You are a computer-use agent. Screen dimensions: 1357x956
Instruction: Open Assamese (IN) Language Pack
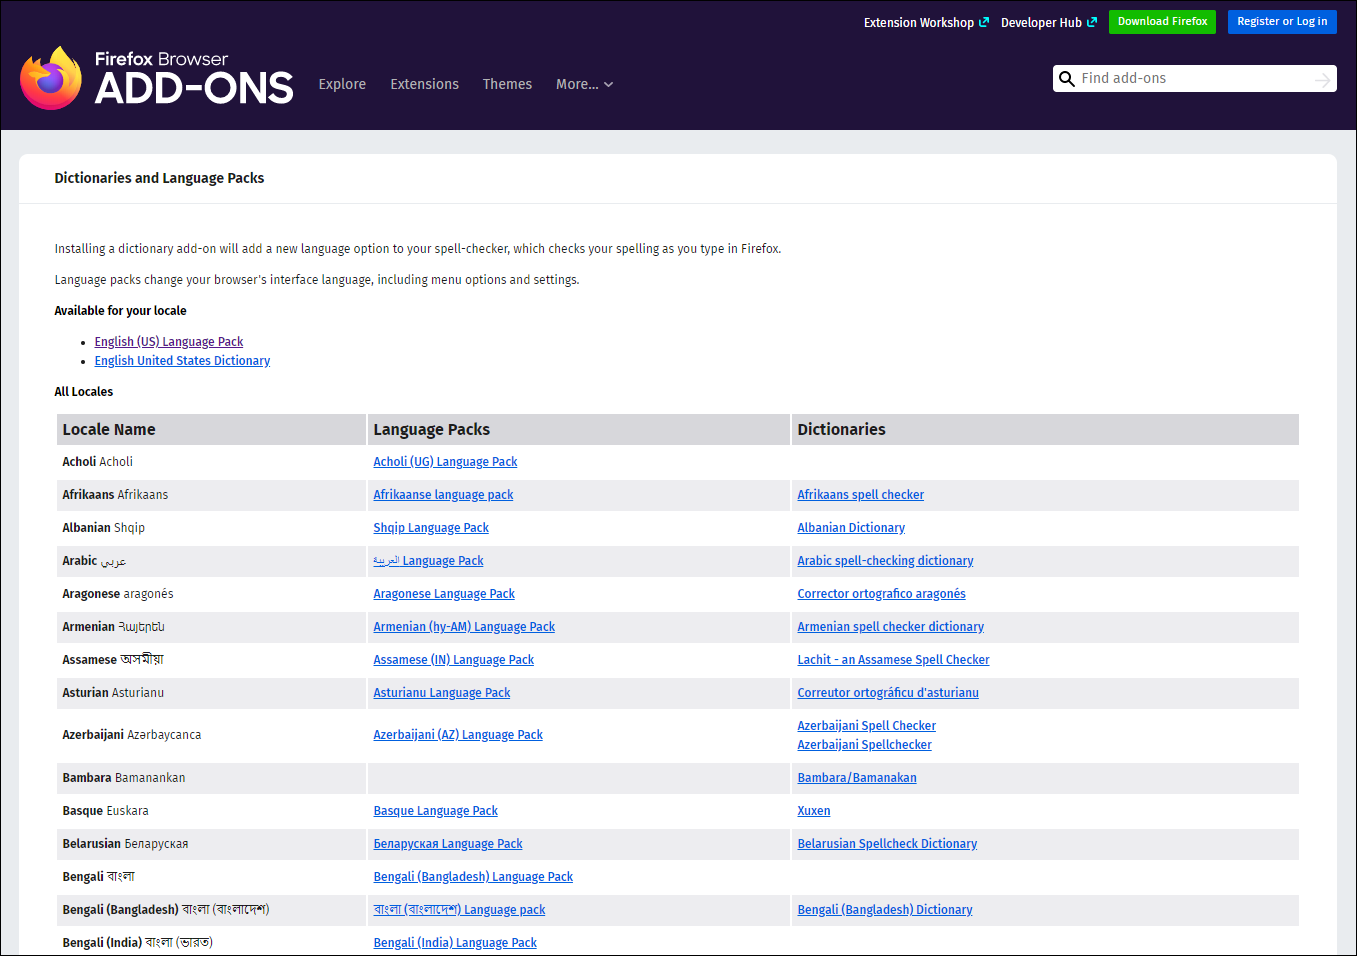pos(453,660)
